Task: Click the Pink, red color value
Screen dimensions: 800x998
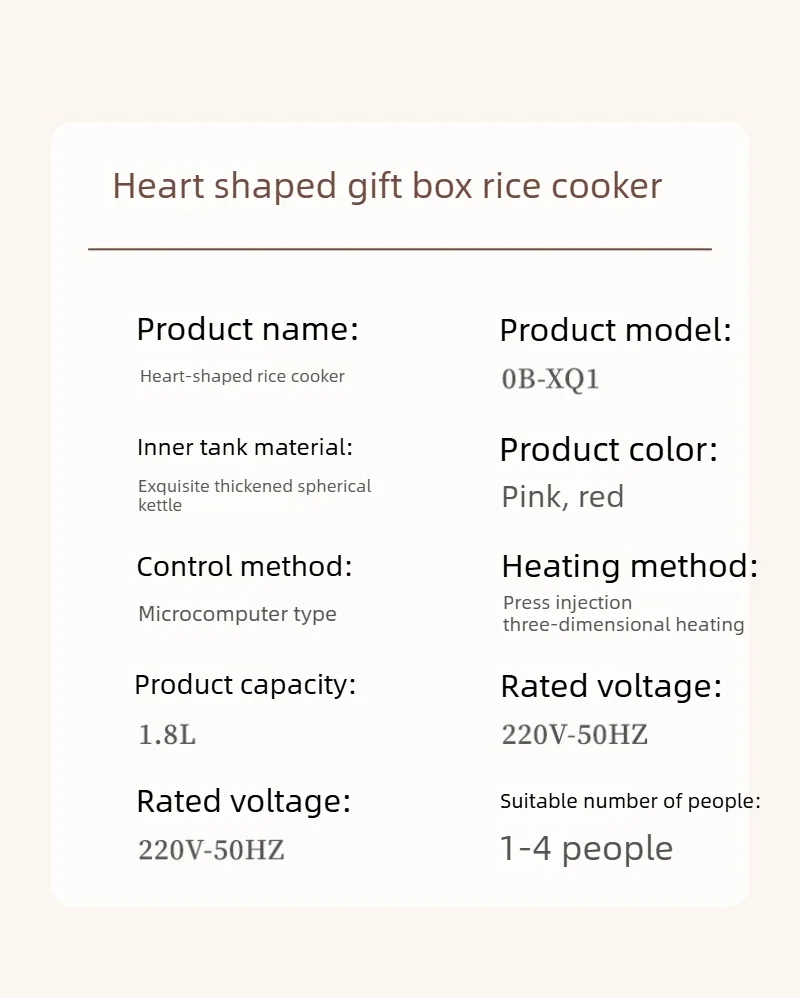Action: pyautogui.click(x=563, y=497)
